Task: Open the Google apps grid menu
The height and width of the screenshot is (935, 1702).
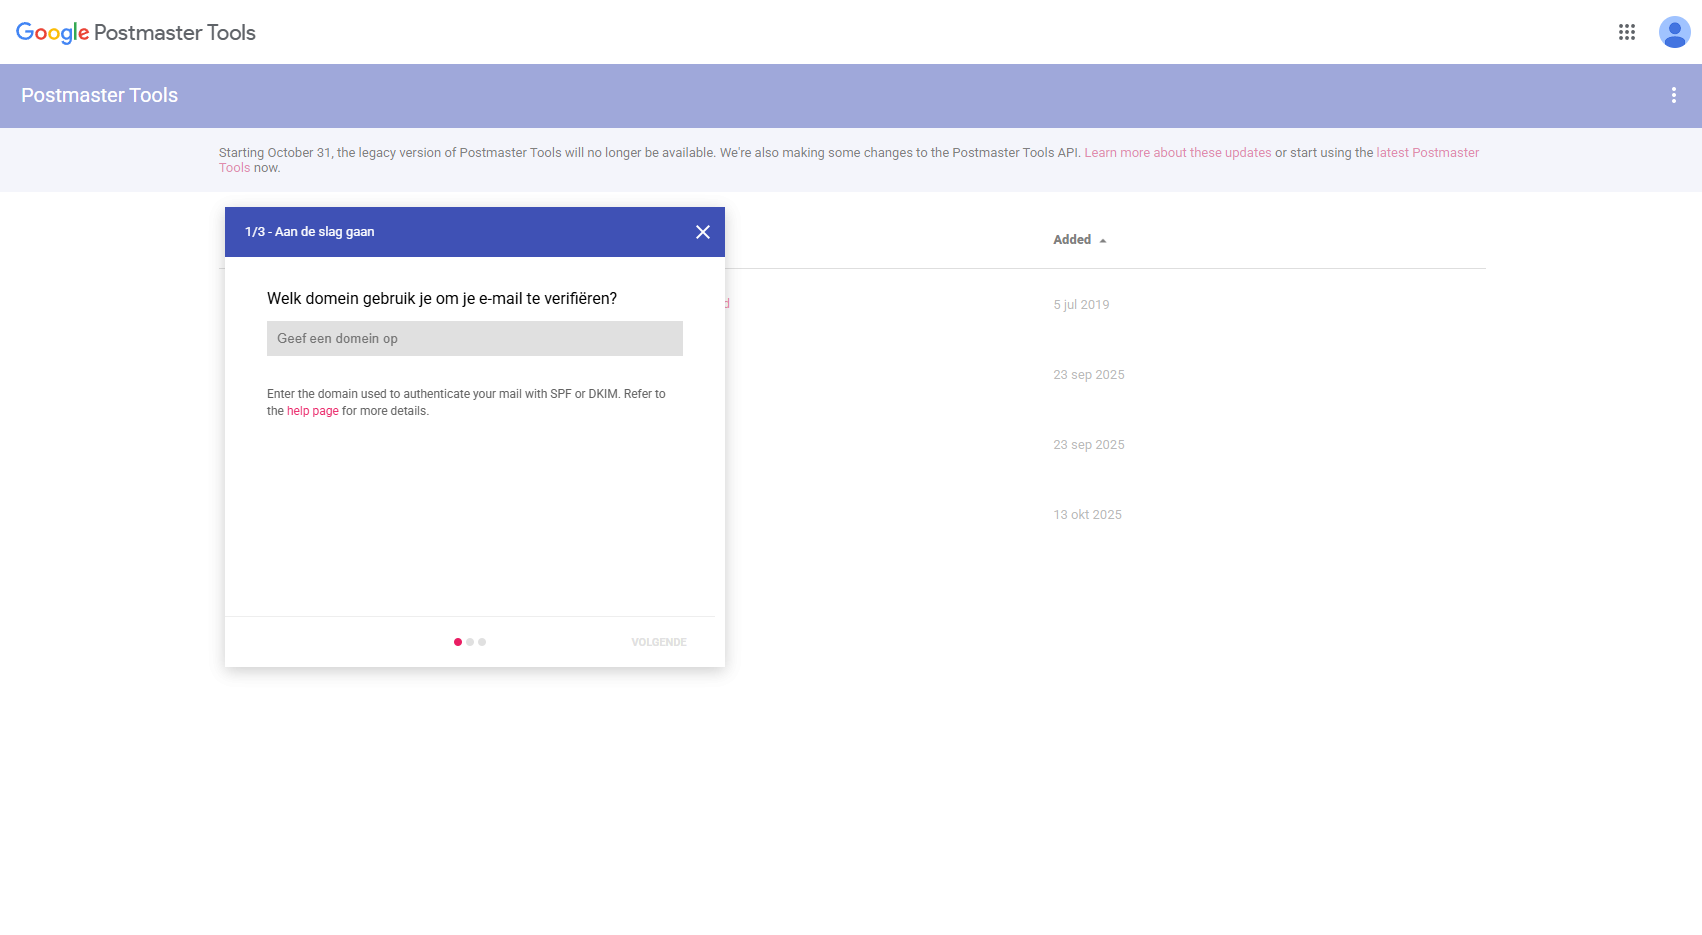Action: [1627, 32]
